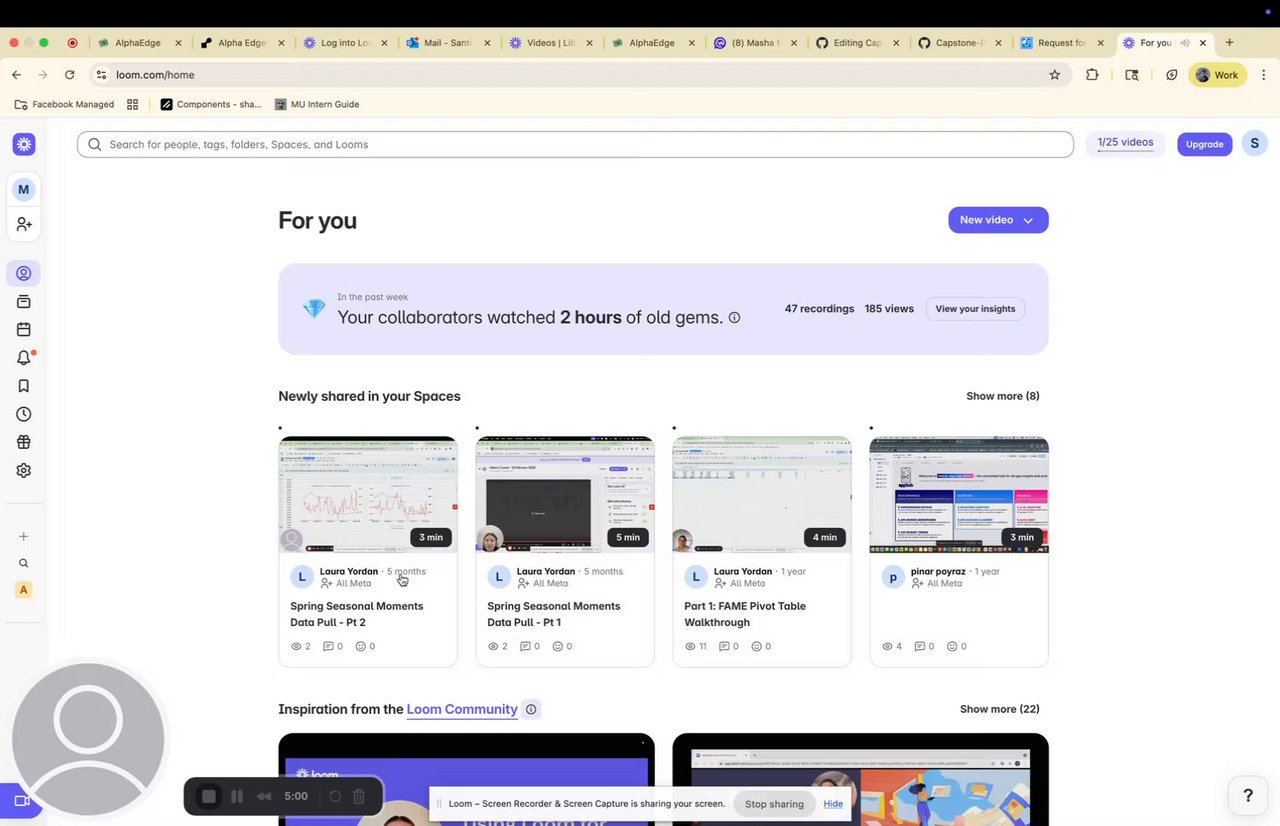Pause the recording in recorder toolbar

coord(237,796)
